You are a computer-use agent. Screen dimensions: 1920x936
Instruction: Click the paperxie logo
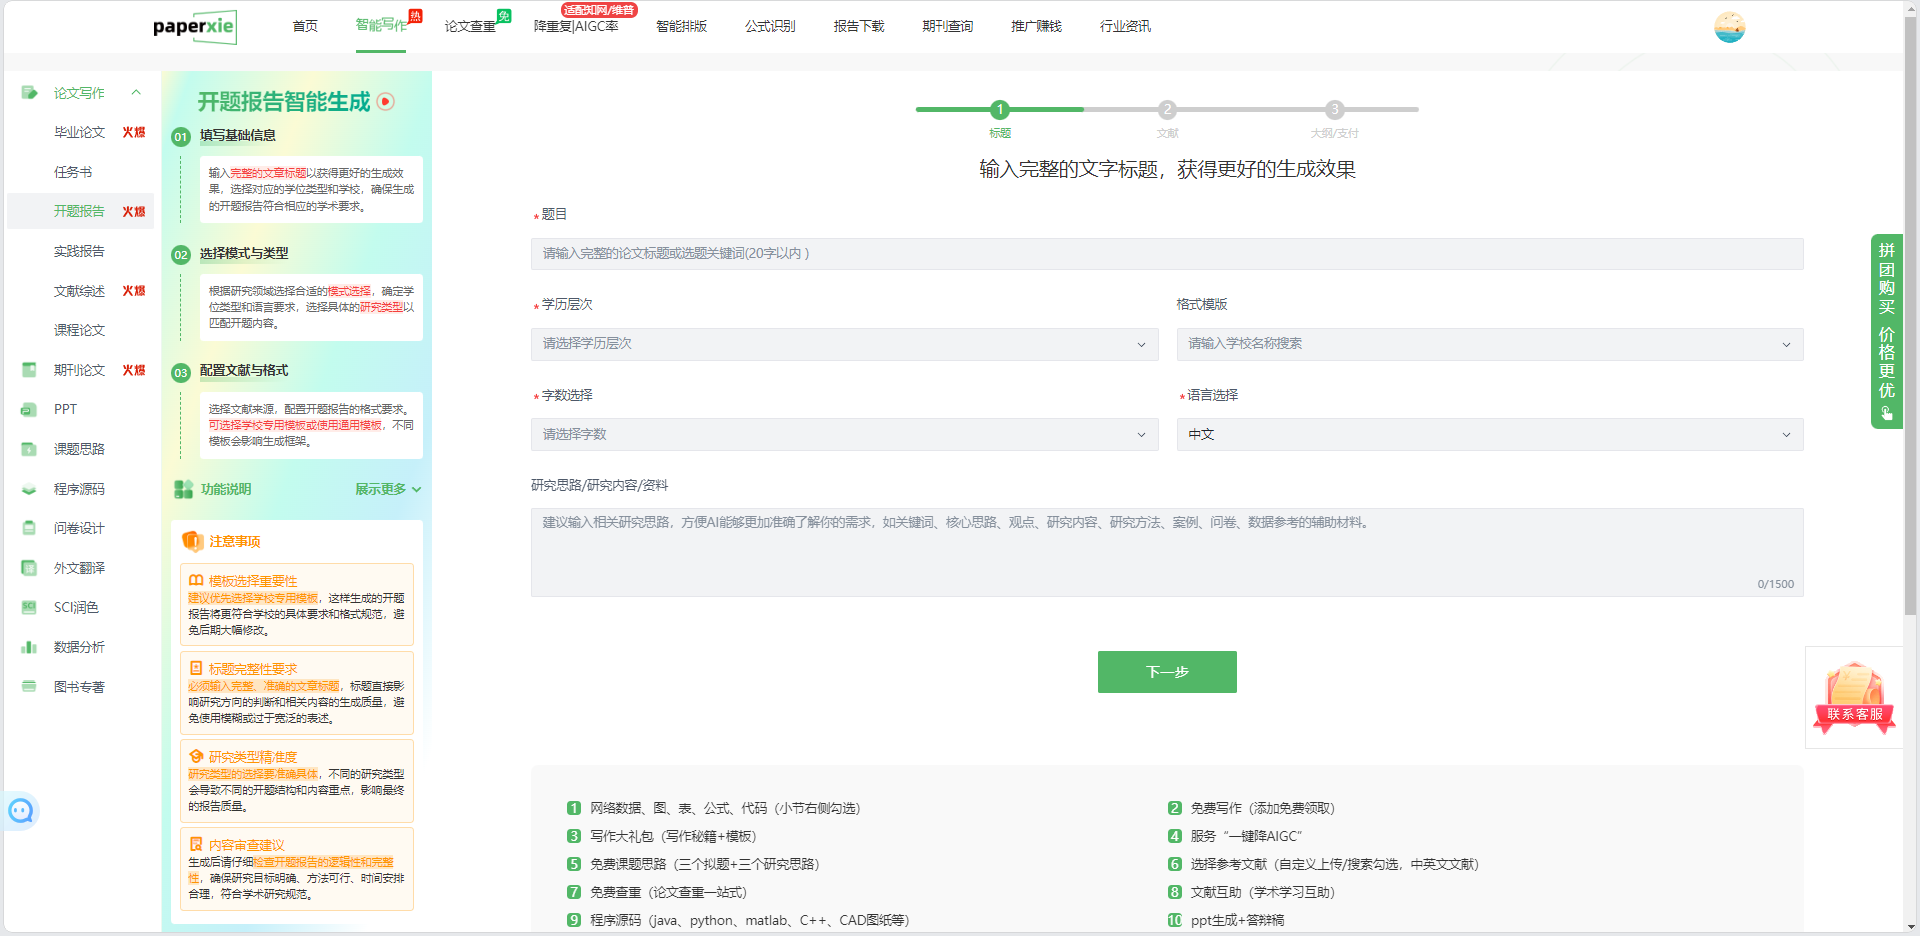coord(194,27)
